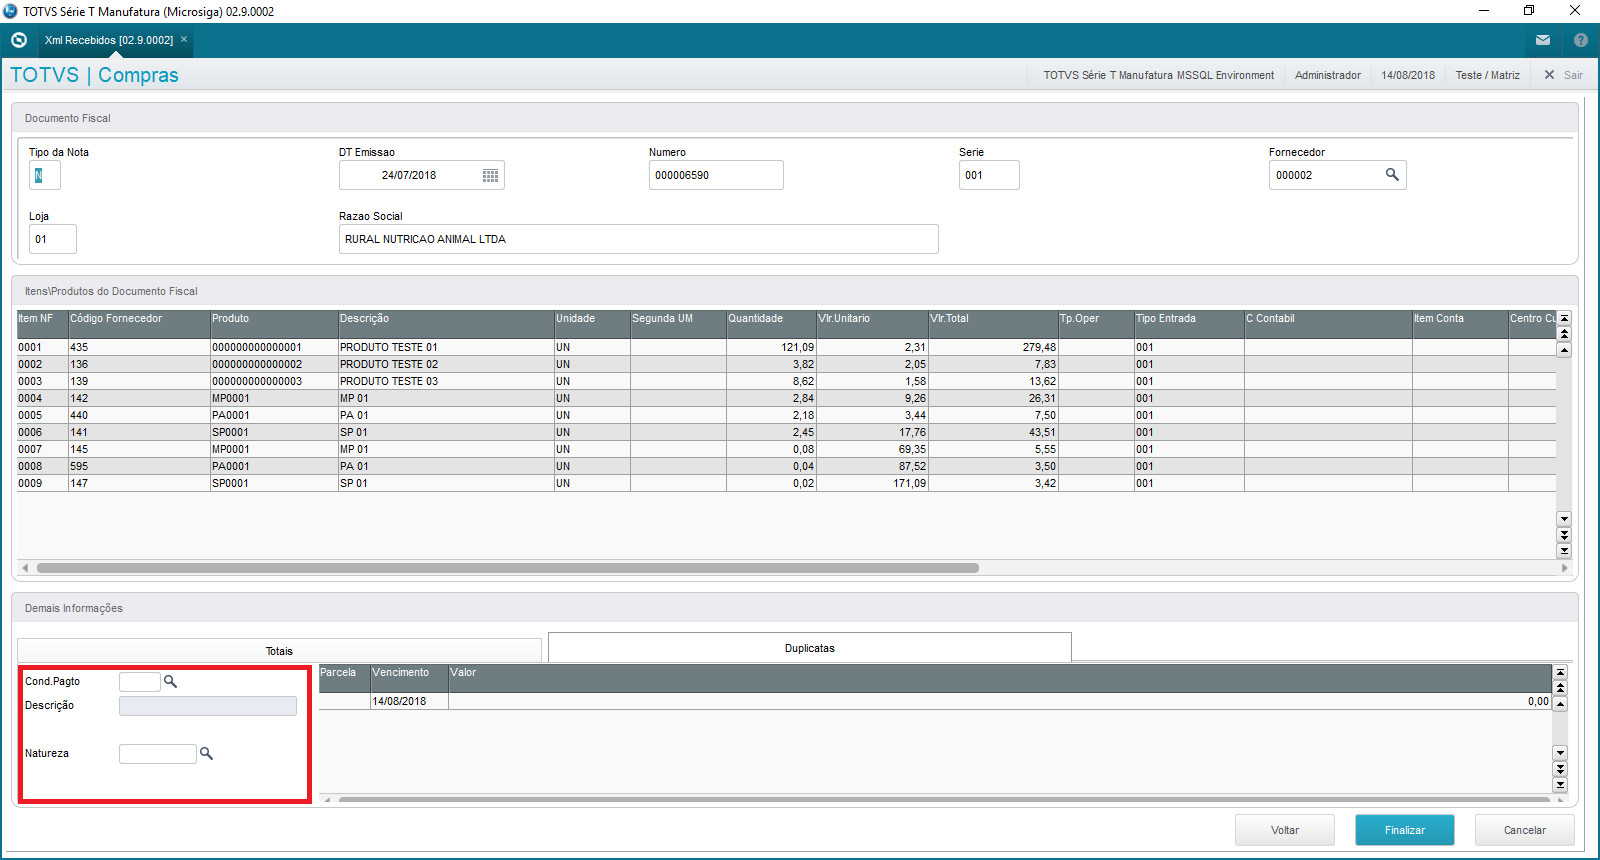Open the Natureza lookup magnifier
This screenshot has height=860, width=1600.
coord(207,754)
